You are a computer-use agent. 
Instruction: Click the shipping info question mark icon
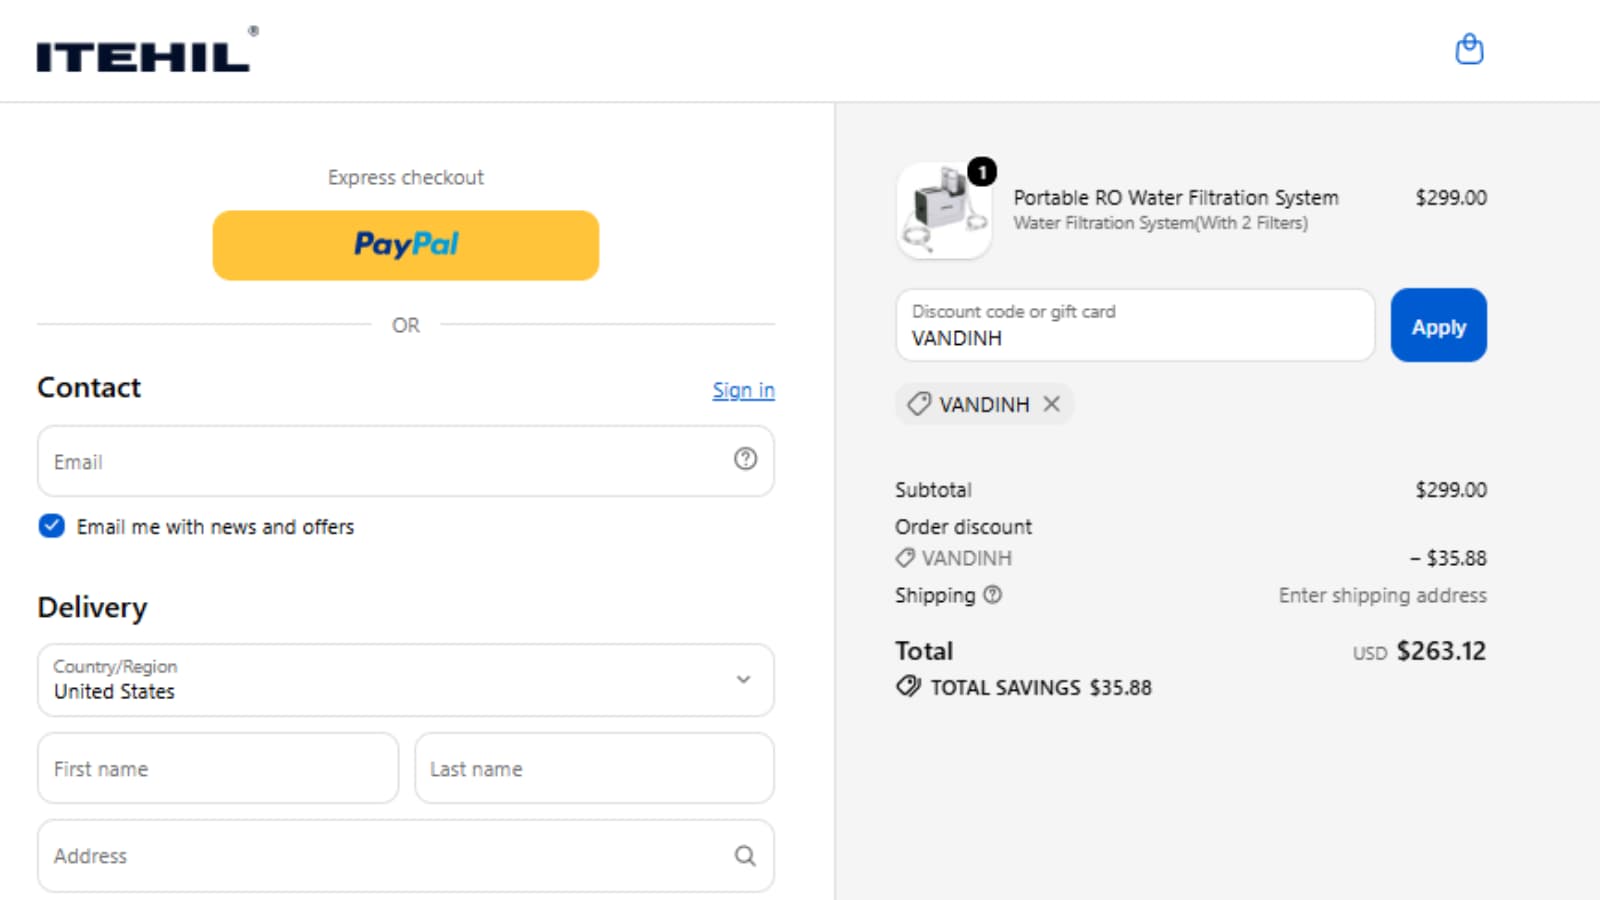[992, 595]
